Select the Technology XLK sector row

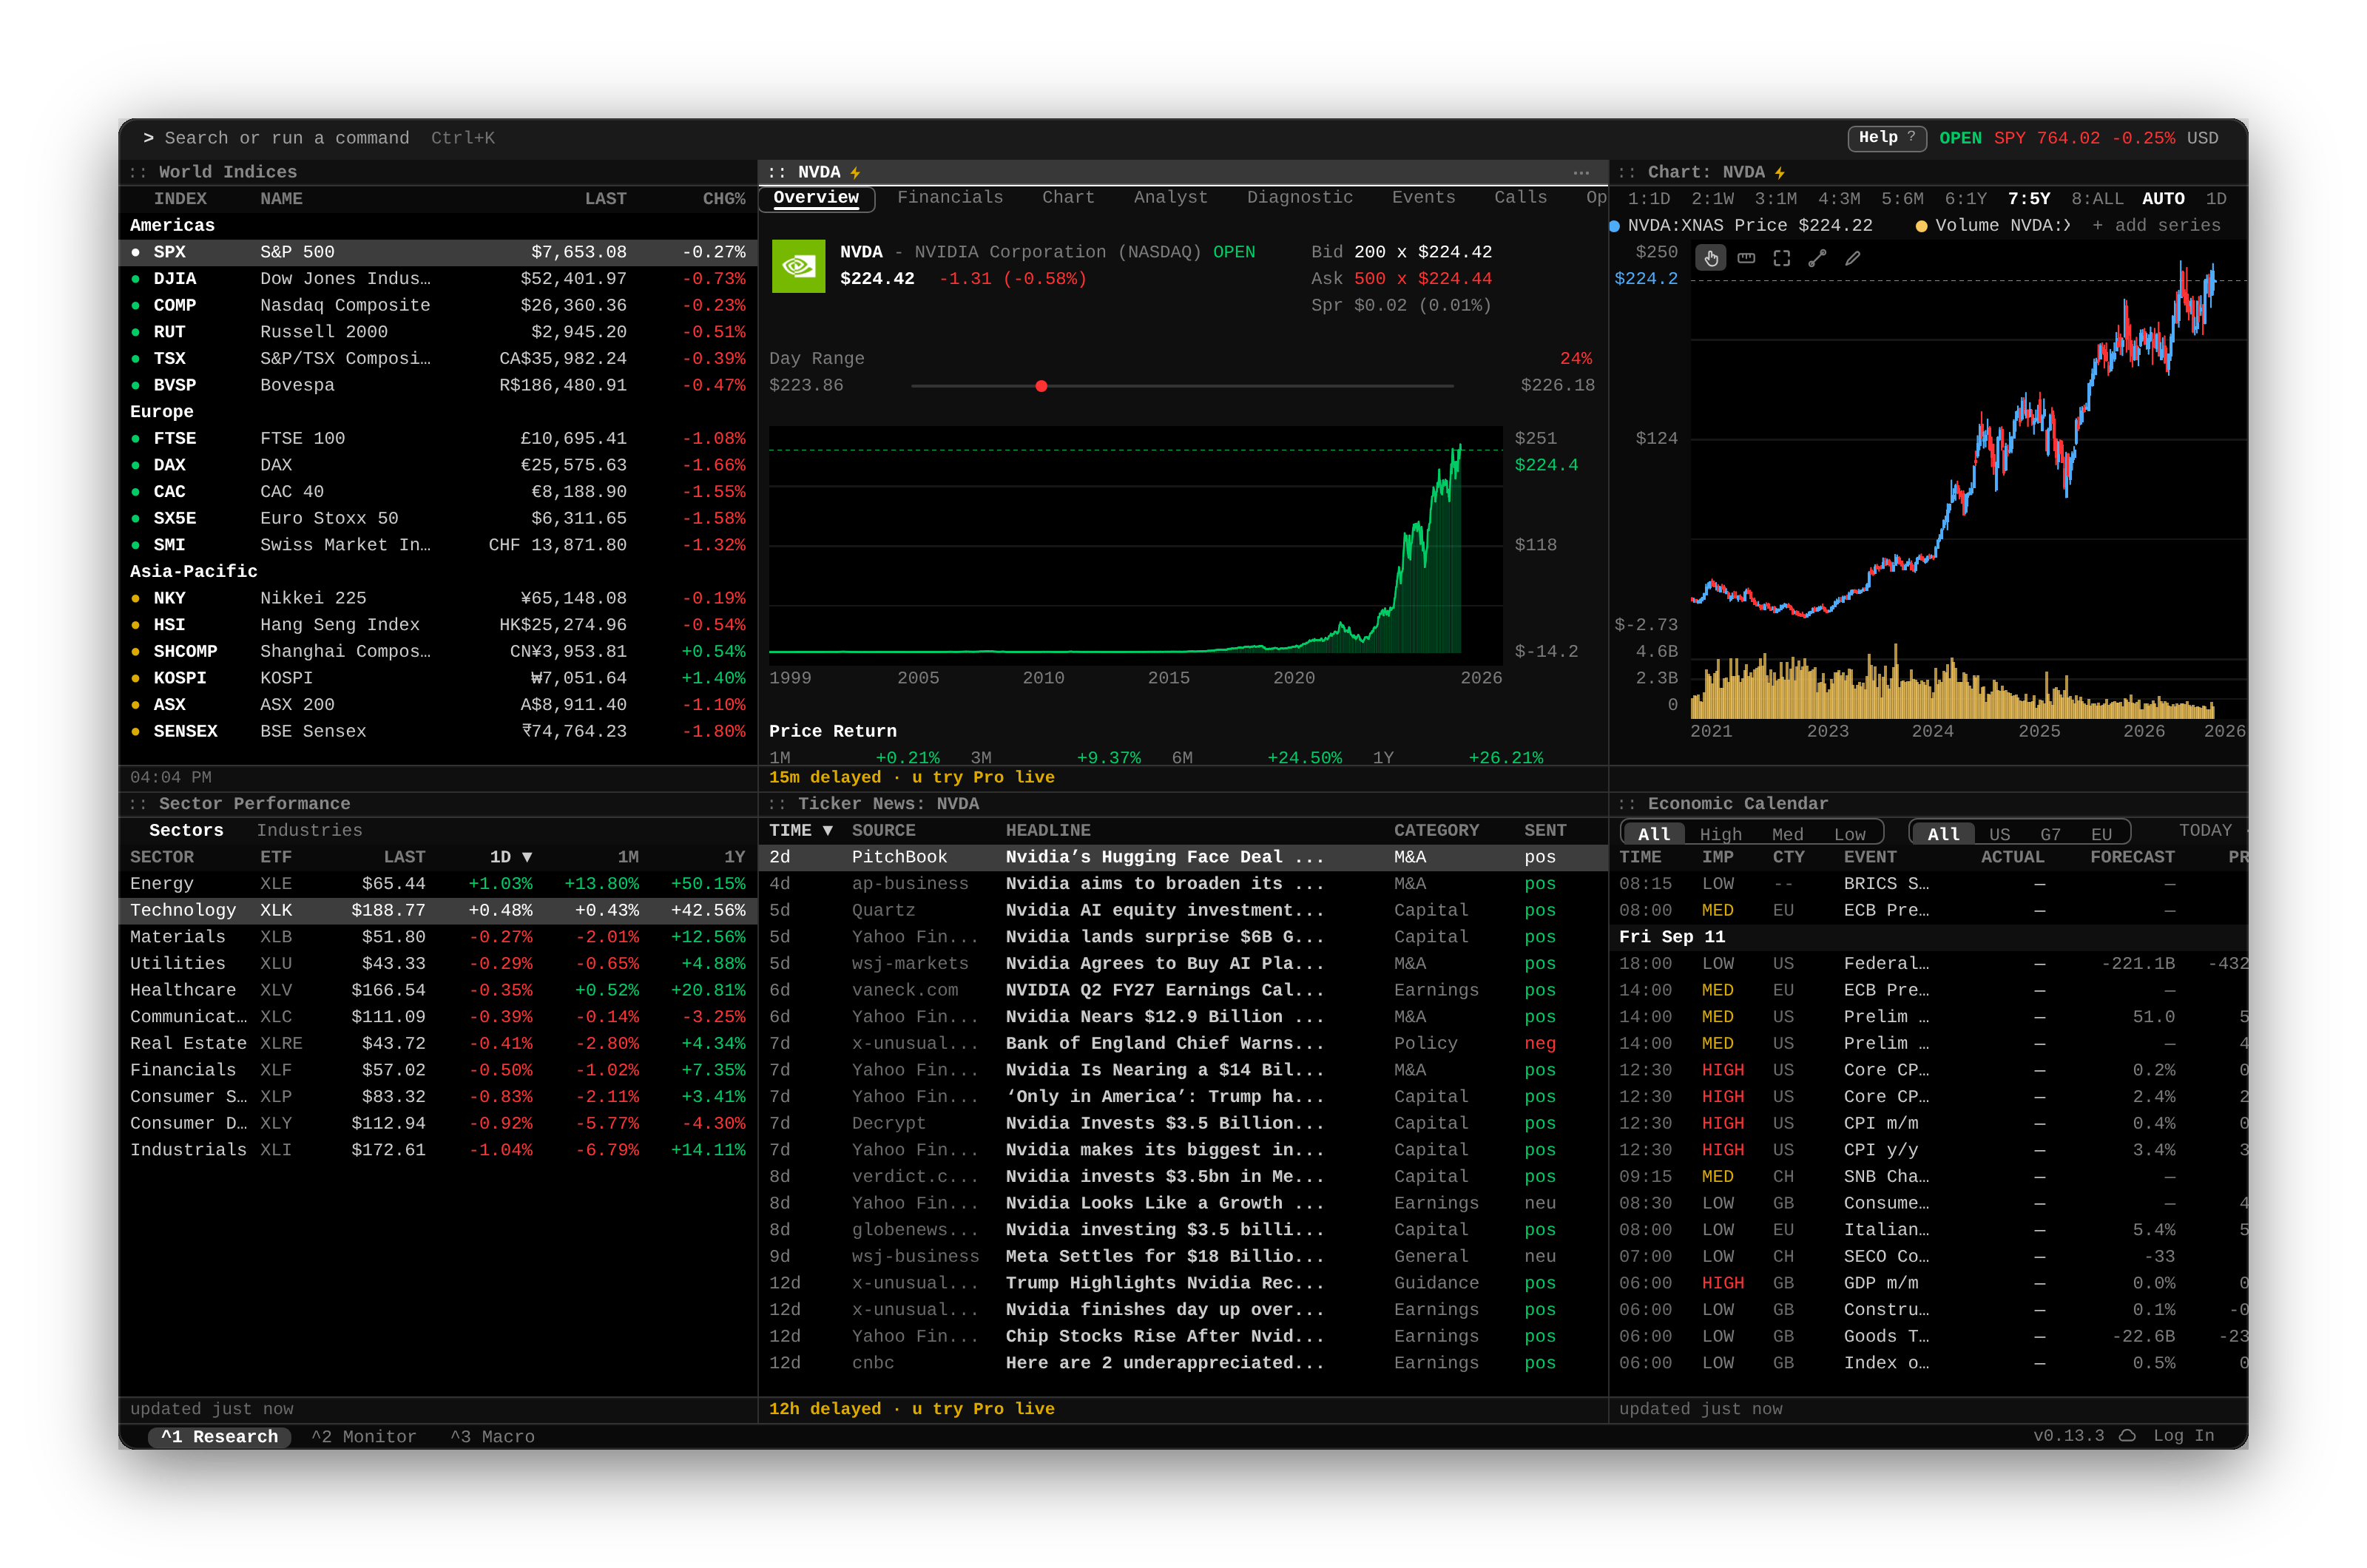[438, 910]
